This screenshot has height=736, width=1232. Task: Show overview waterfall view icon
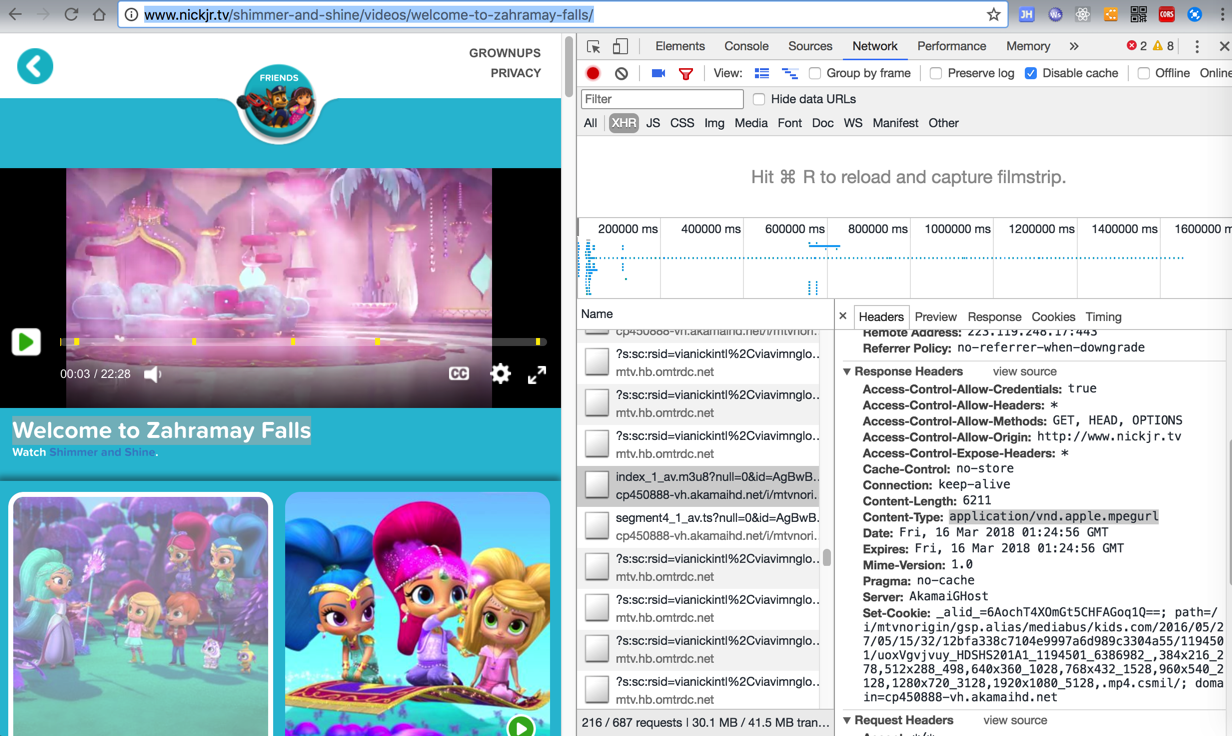click(x=790, y=73)
